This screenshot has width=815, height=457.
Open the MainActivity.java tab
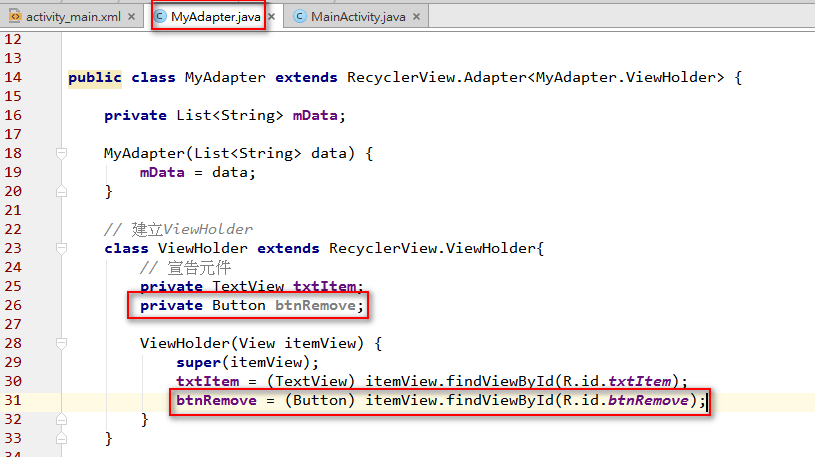355,17
